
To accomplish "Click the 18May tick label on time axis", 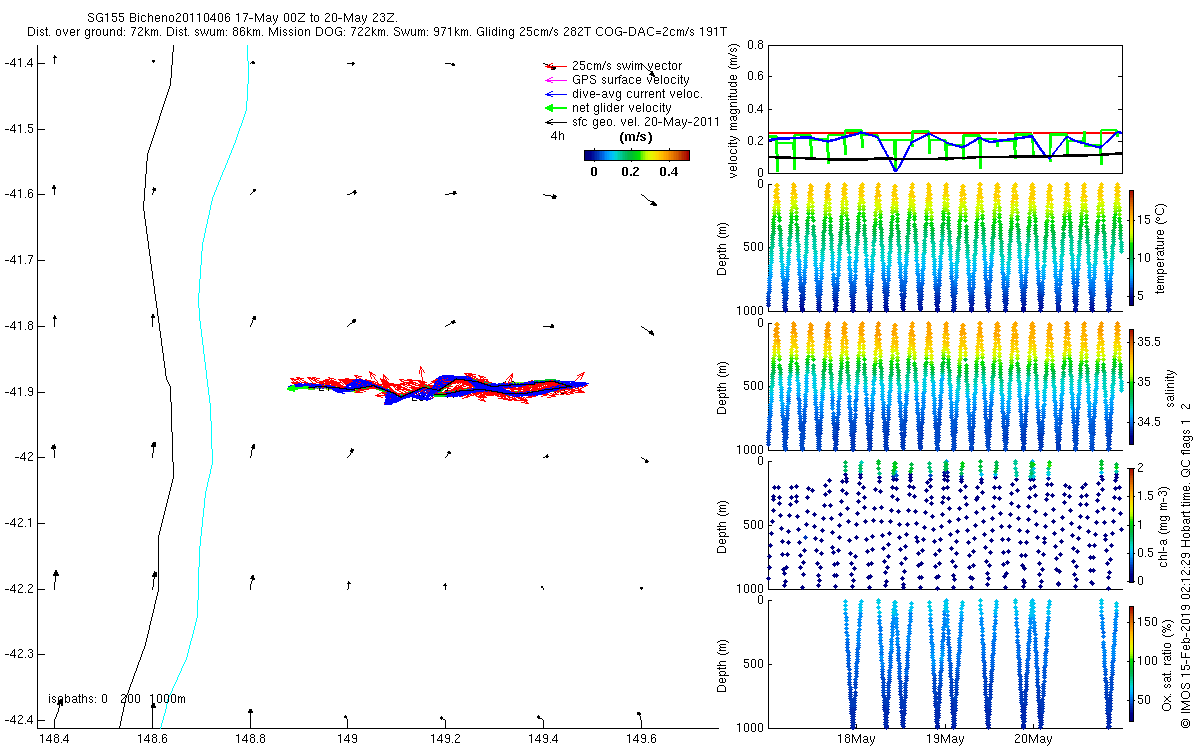I will click(x=856, y=740).
